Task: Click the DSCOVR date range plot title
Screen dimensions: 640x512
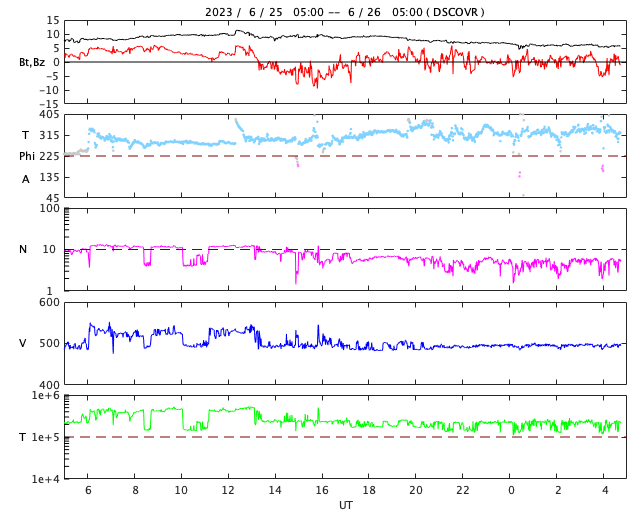Action: [345, 12]
